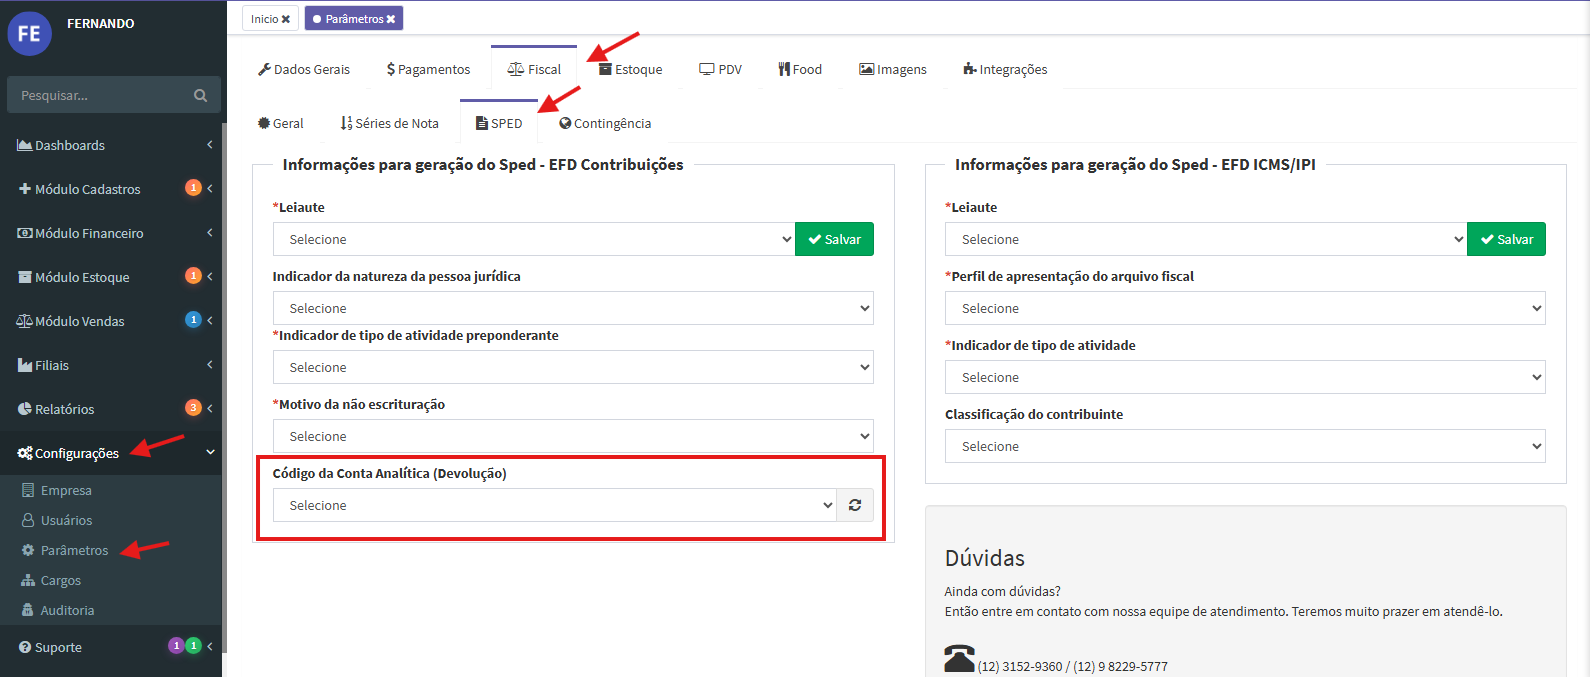The width and height of the screenshot is (1590, 677).
Task: Open Motivo da não escrituração dropdown
Action: tap(572, 436)
